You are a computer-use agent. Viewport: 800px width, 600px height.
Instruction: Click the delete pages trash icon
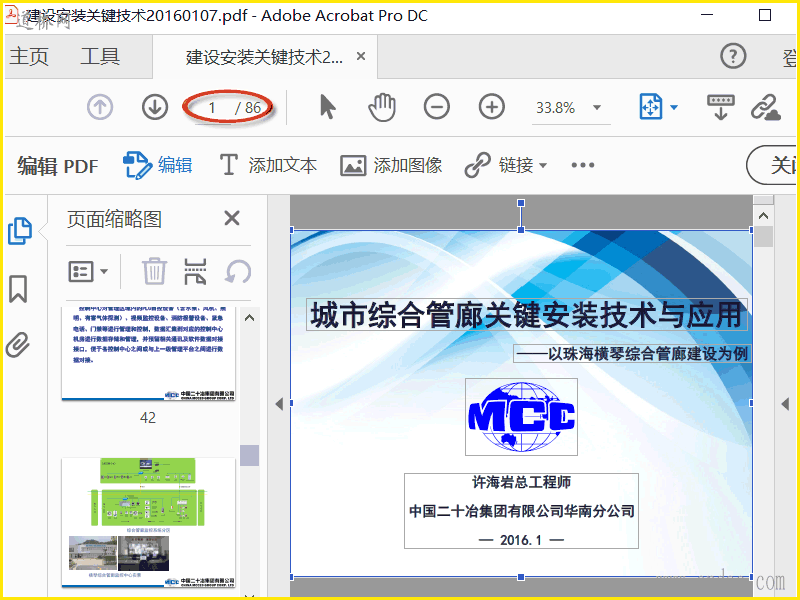(x=154, y=271)
